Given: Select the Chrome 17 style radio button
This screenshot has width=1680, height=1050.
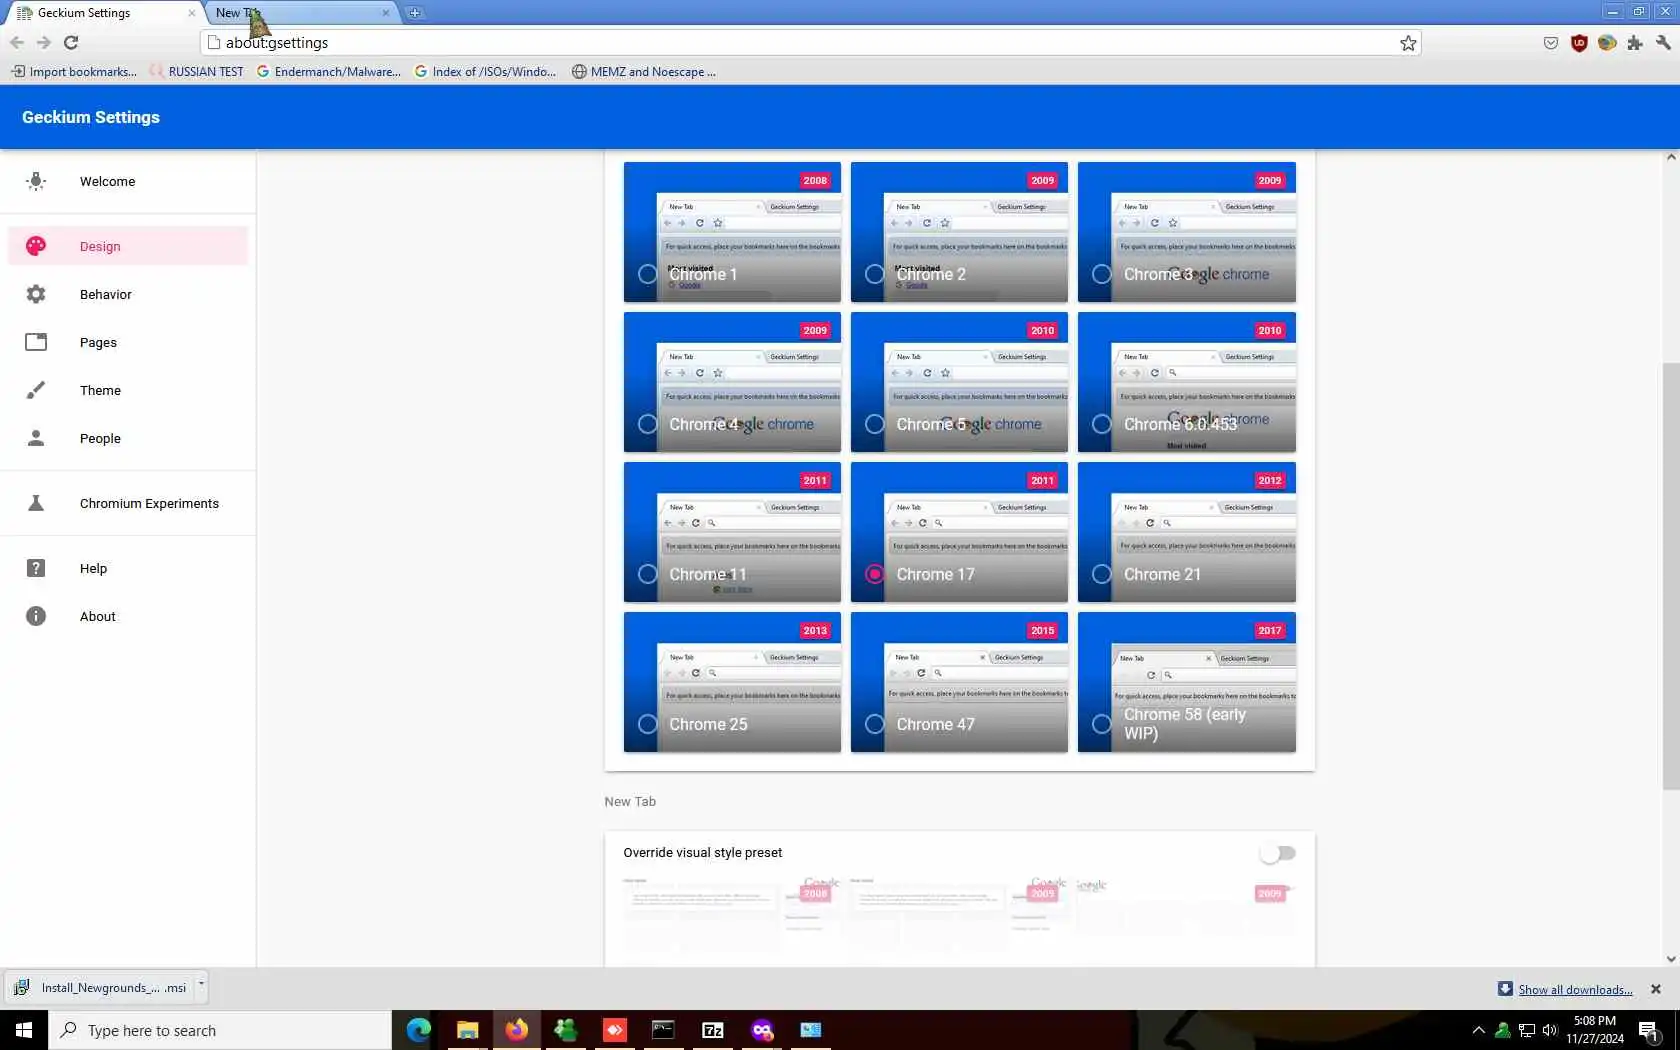Looking at the screenshot, I should click(x=875, y=574).
